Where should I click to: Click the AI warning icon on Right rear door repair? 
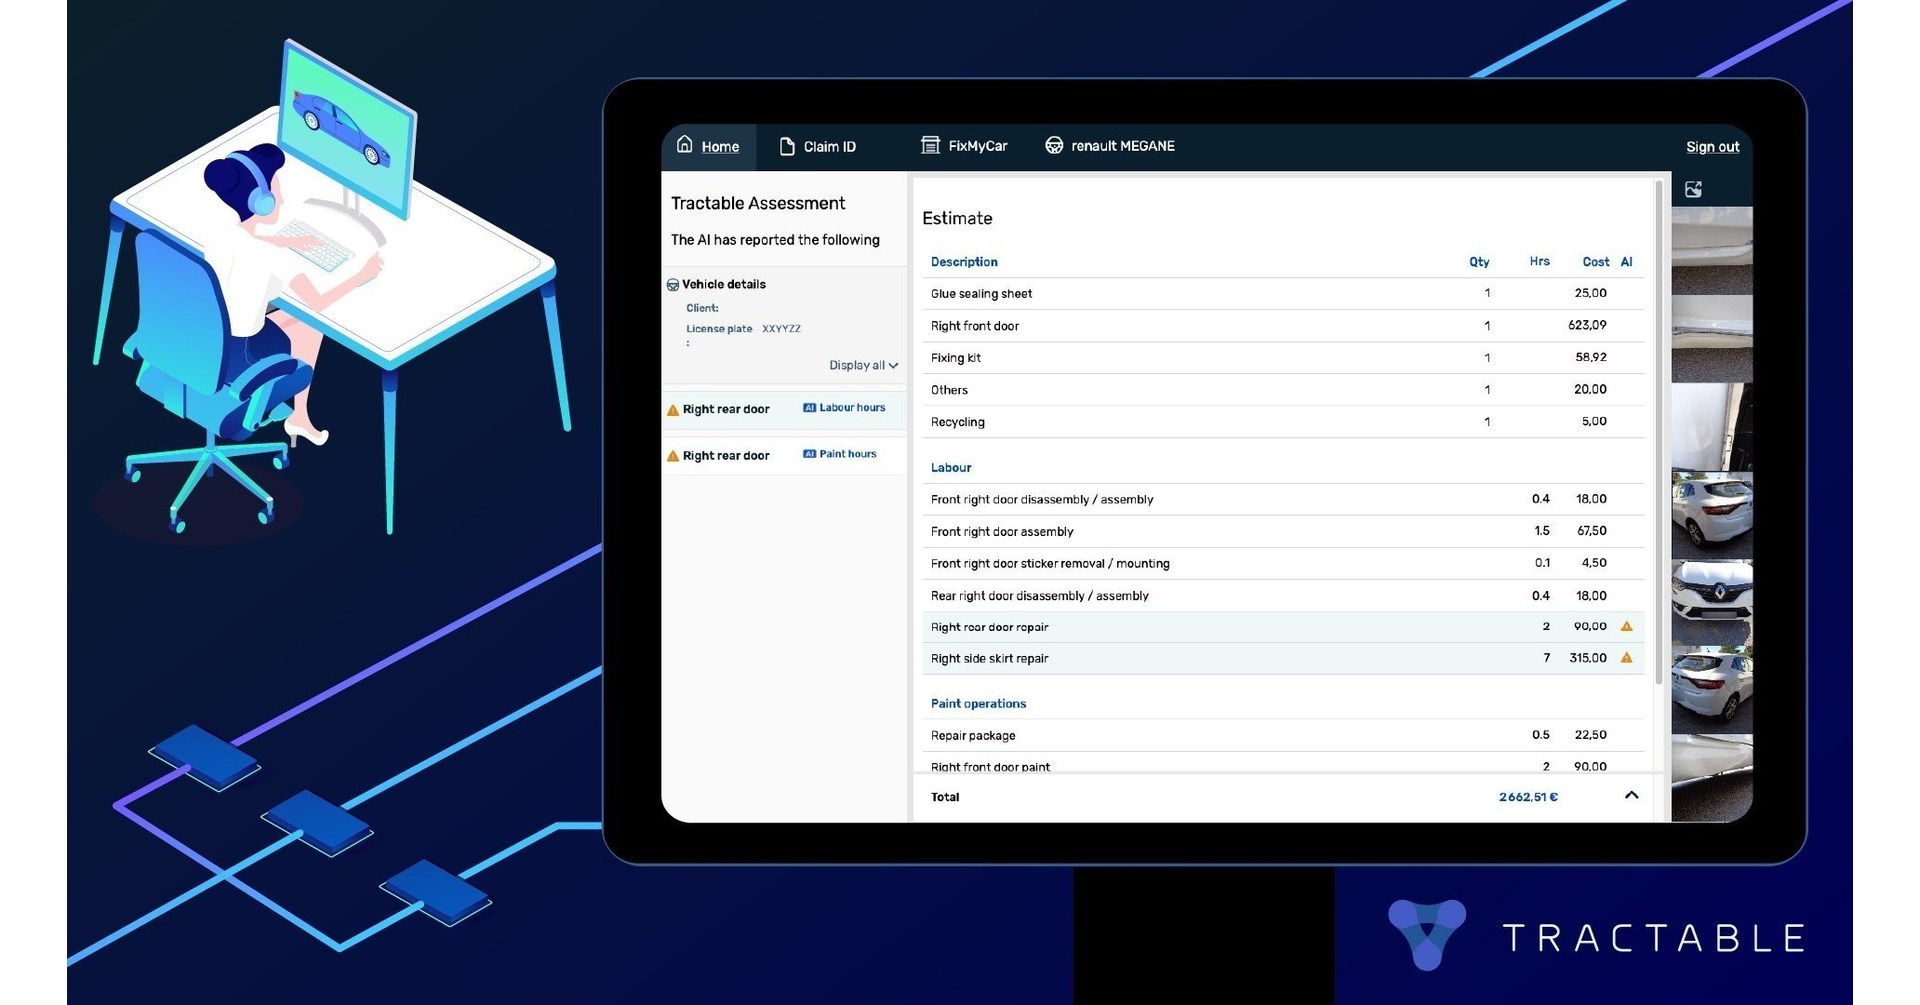(x=1626, y=626)
